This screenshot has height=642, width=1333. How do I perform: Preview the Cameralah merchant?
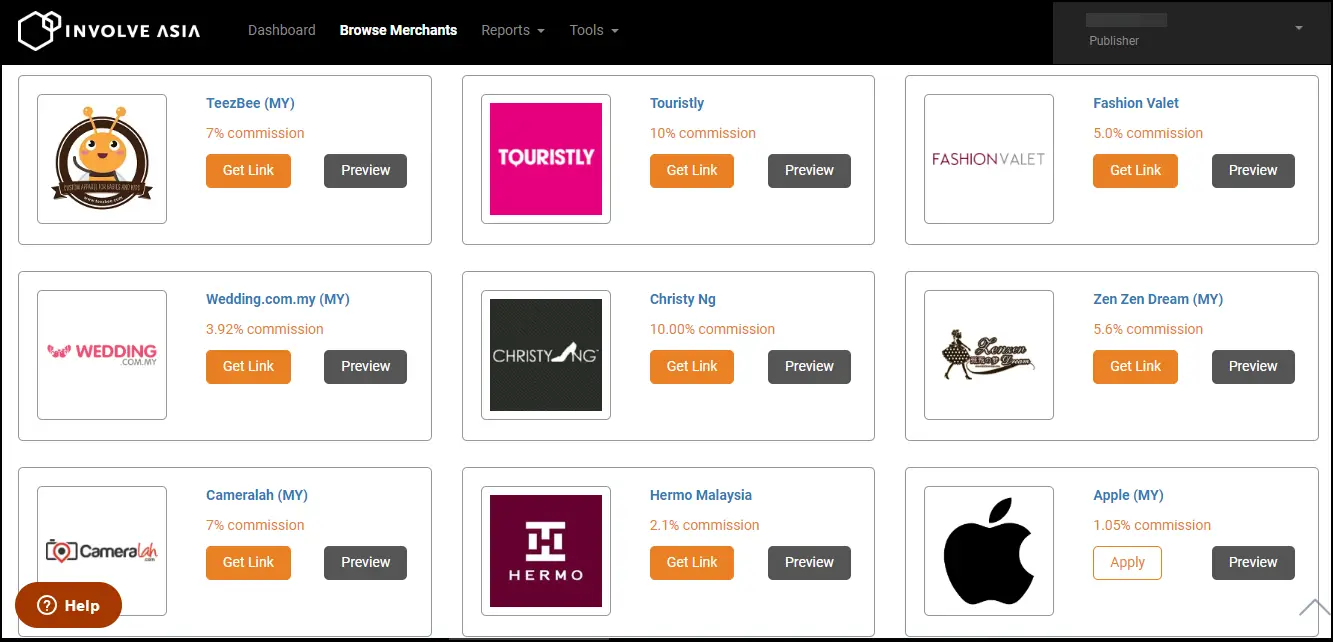point(365,562)
